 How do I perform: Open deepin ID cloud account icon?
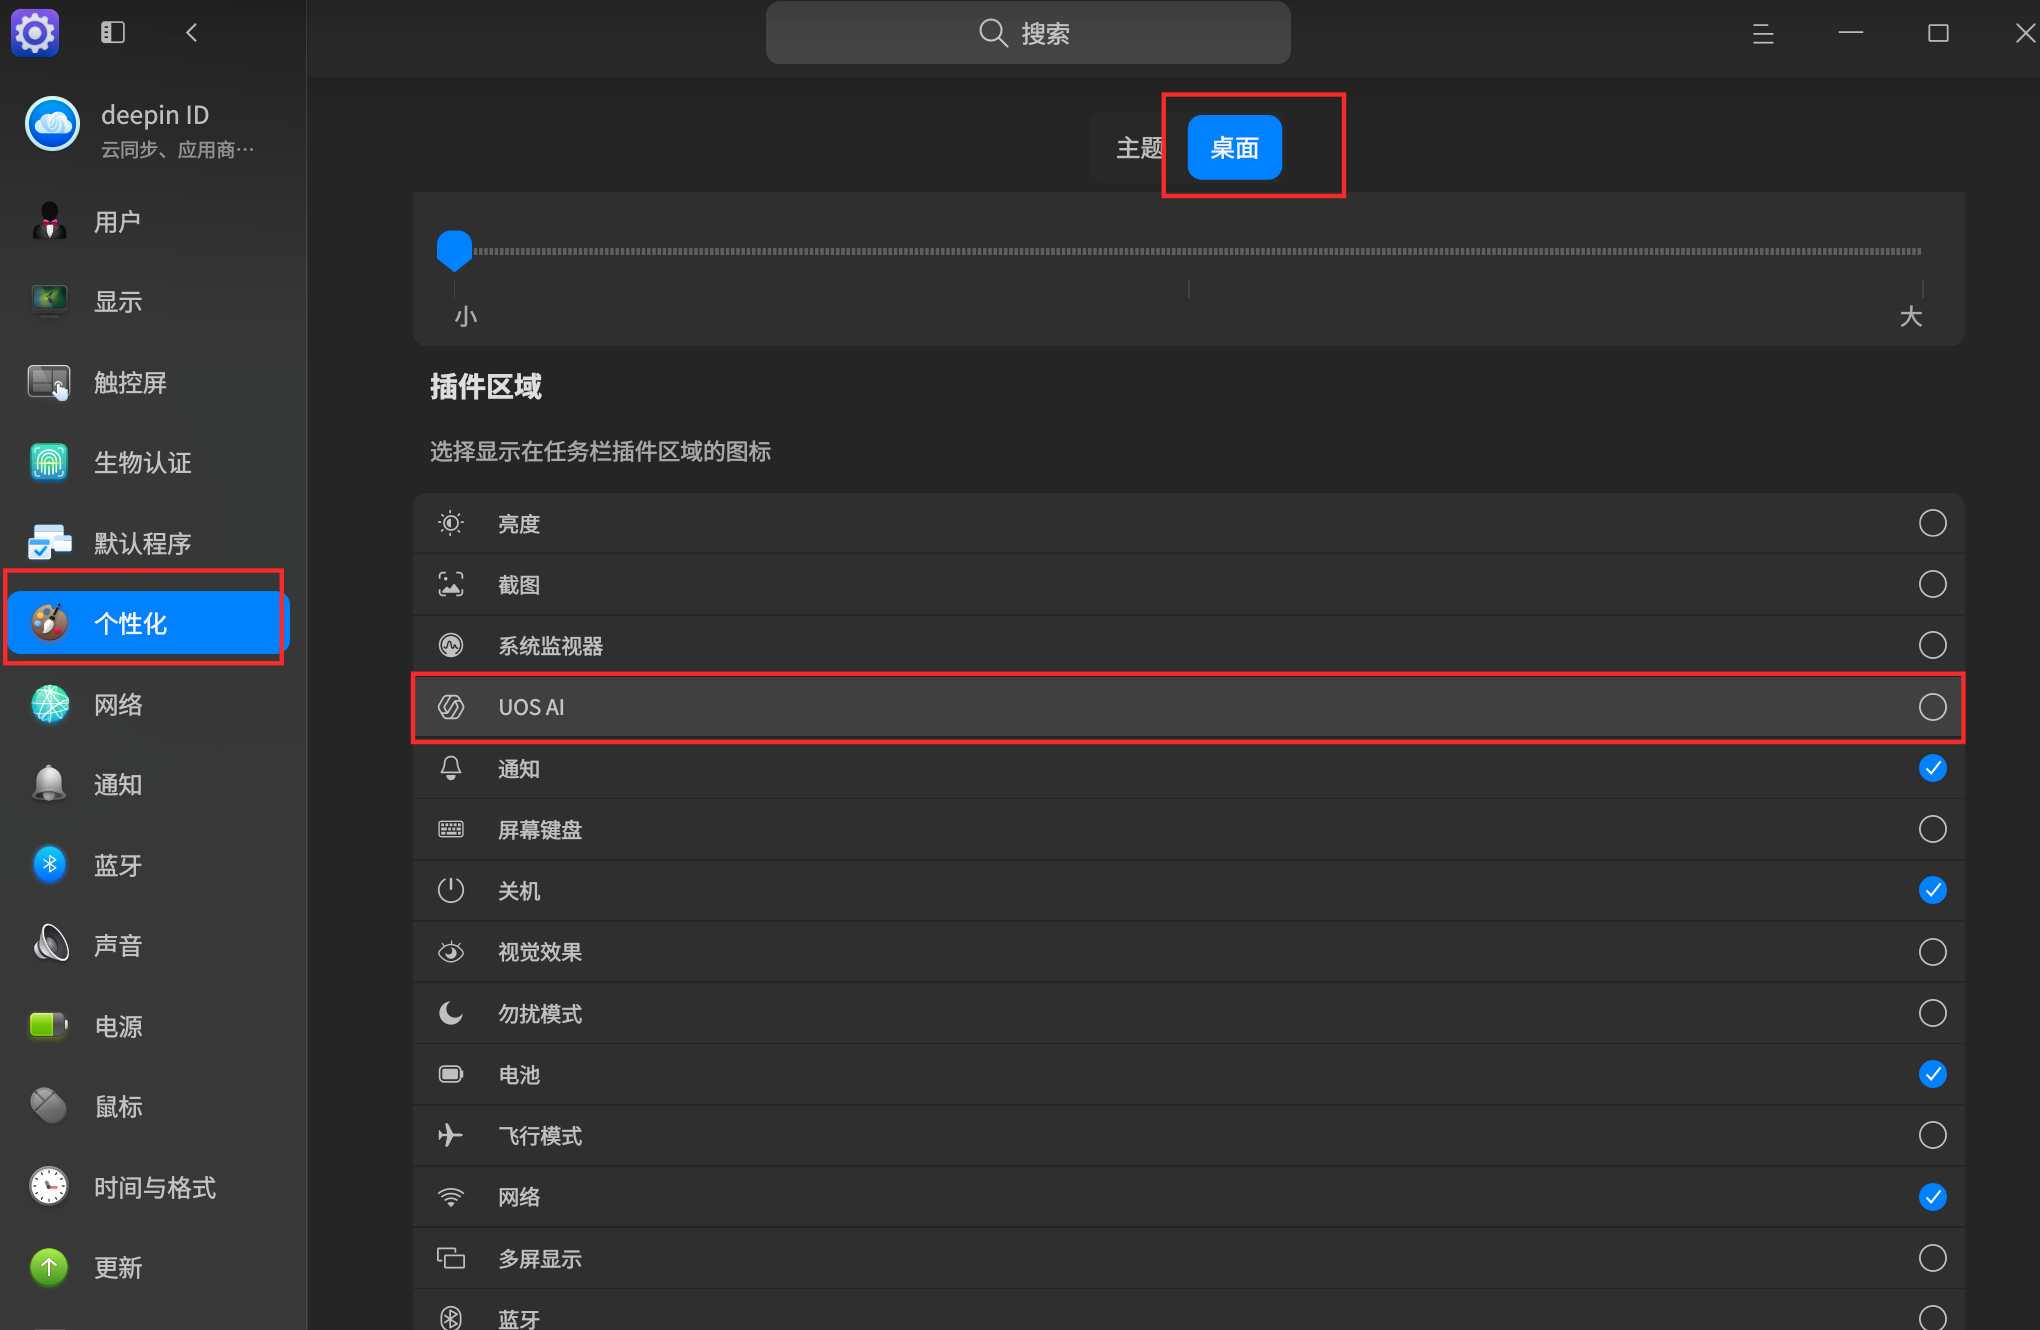point(52,125)
